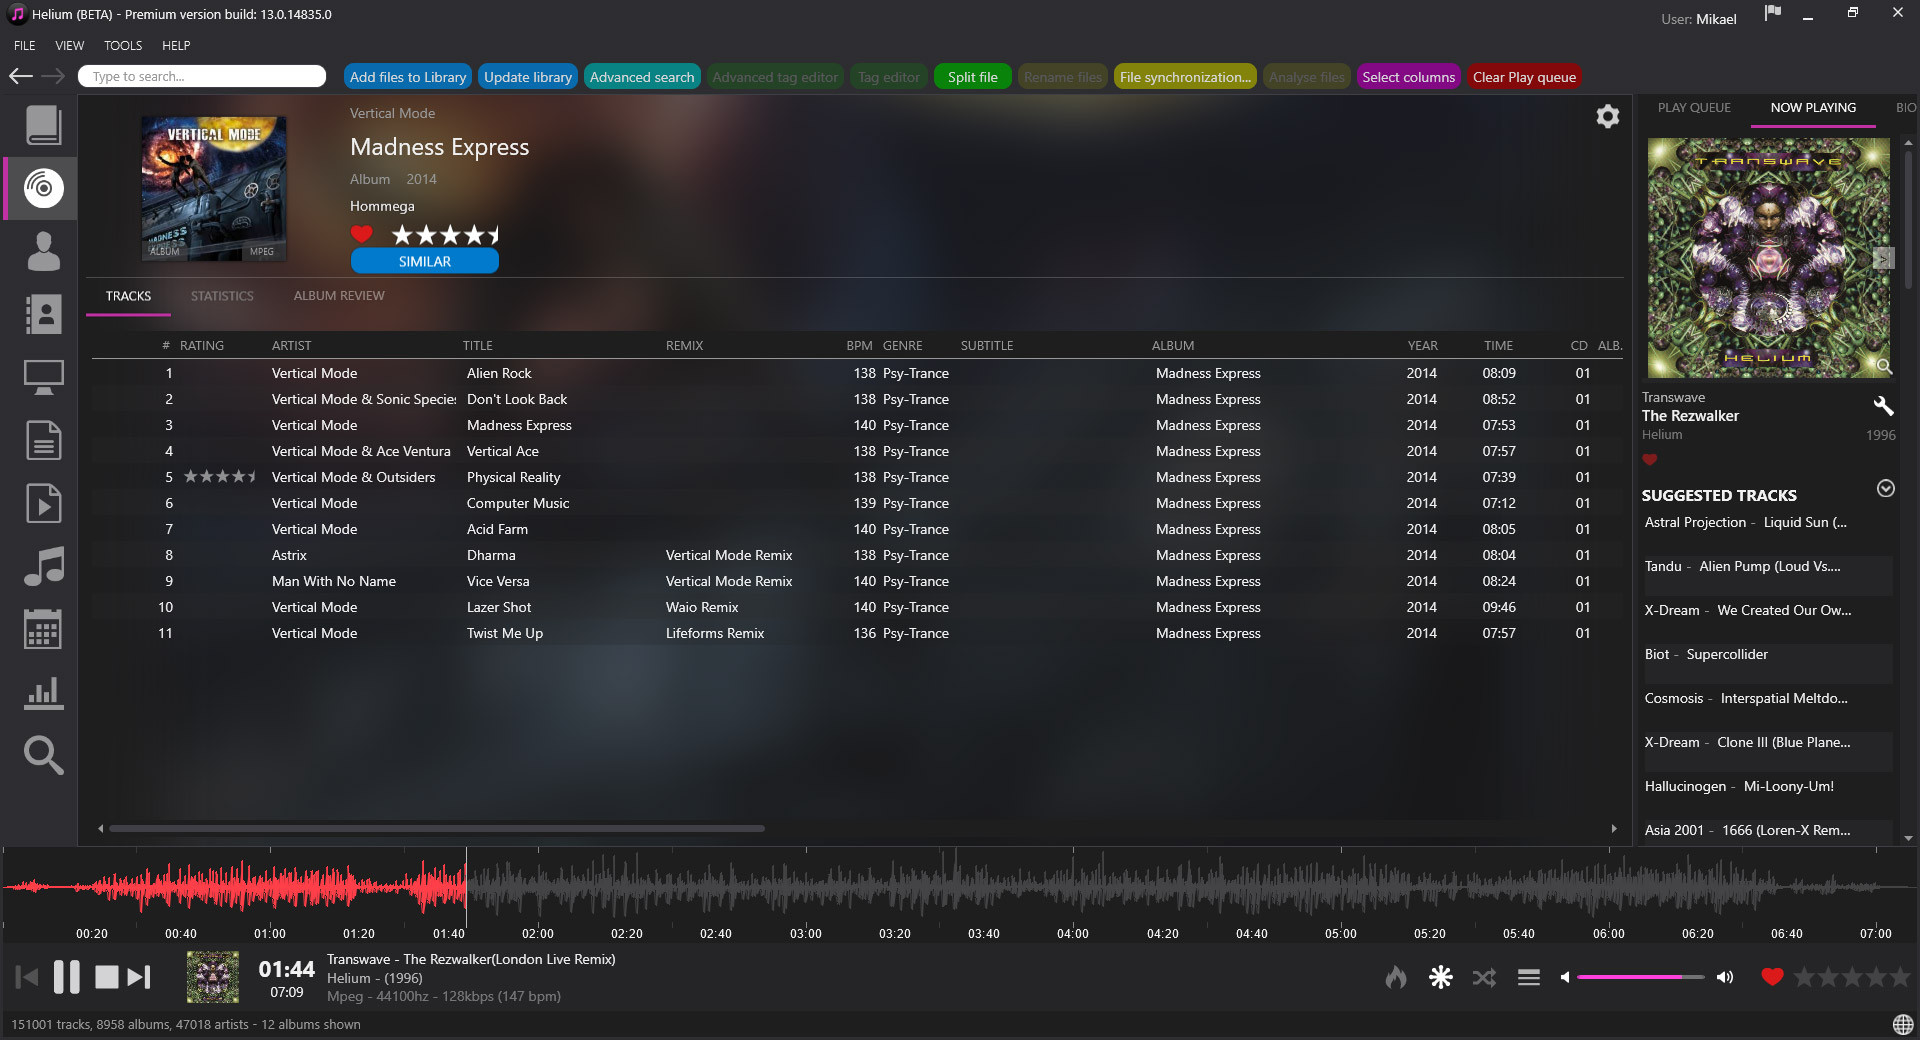1920x1040 pixels.
Task: Click Select columns button
Action: (x=1408, y=77)
